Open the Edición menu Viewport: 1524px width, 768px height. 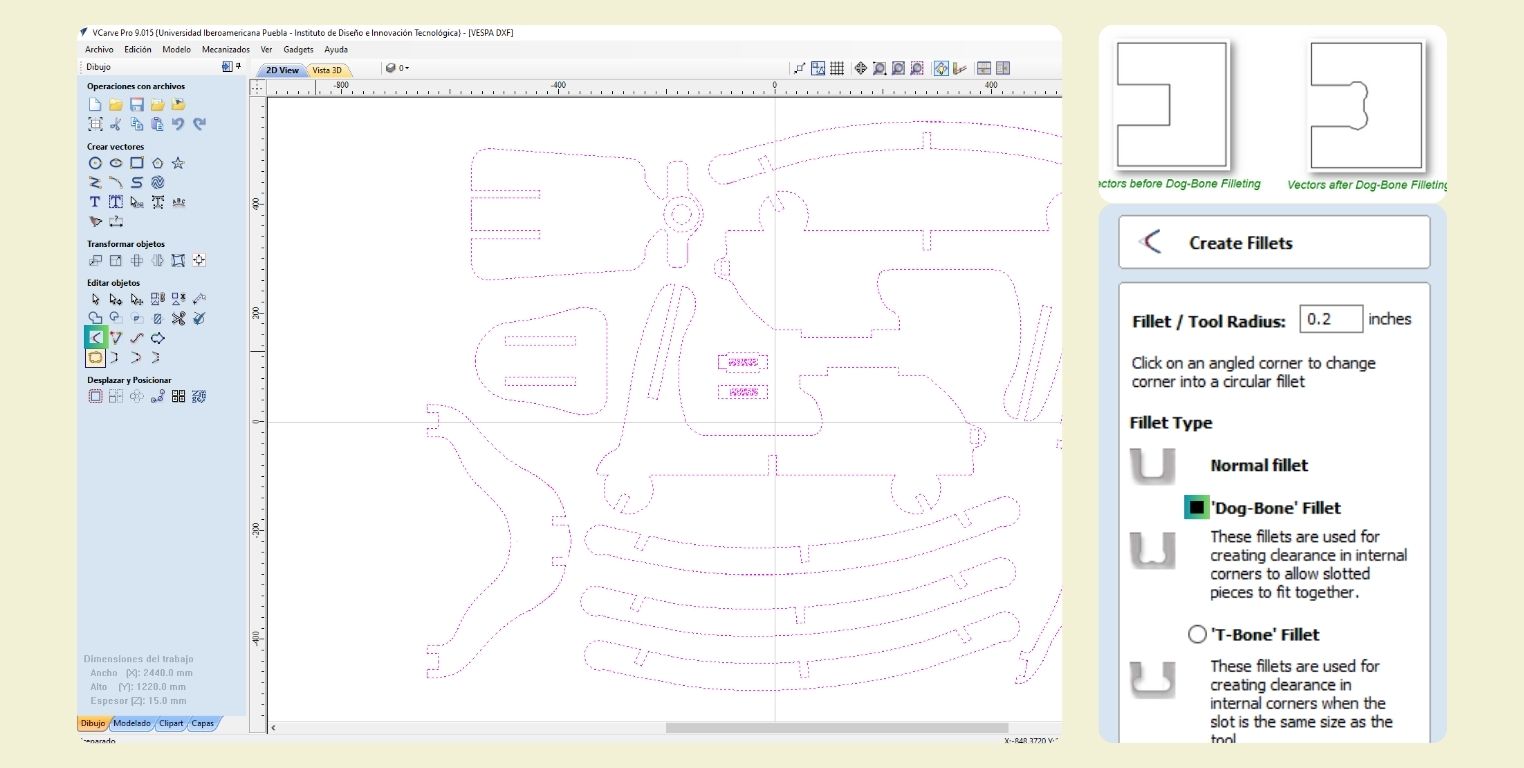pyautogui.click(x=138, y=49)
